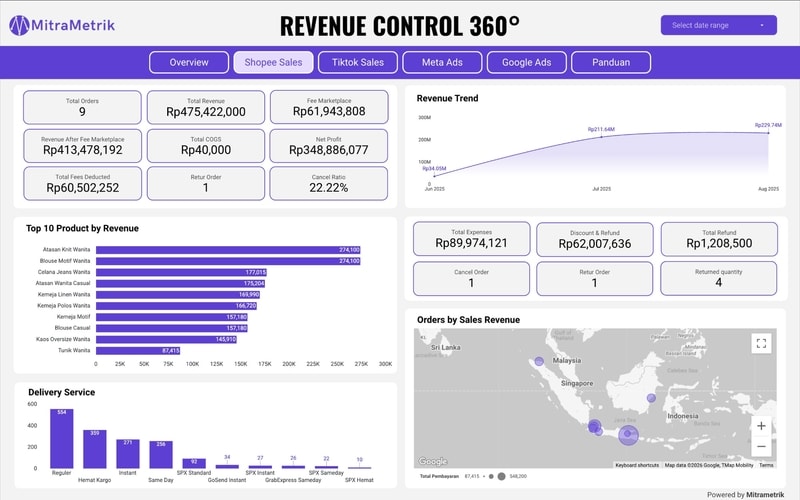The image size is (800, 500).
Task: Click the MitraMetrik logo icon
Action: click(21, 25)
